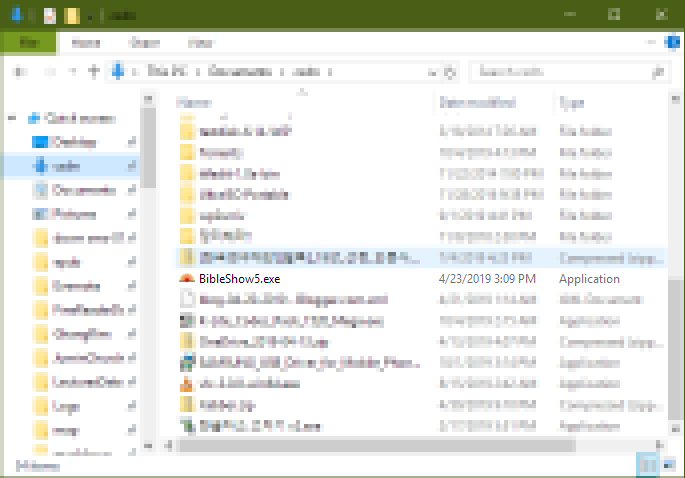The width and height of the screenshot is (685, 478).
Task: Open the Home ribbon tab
Action: [x=86, y=44]
